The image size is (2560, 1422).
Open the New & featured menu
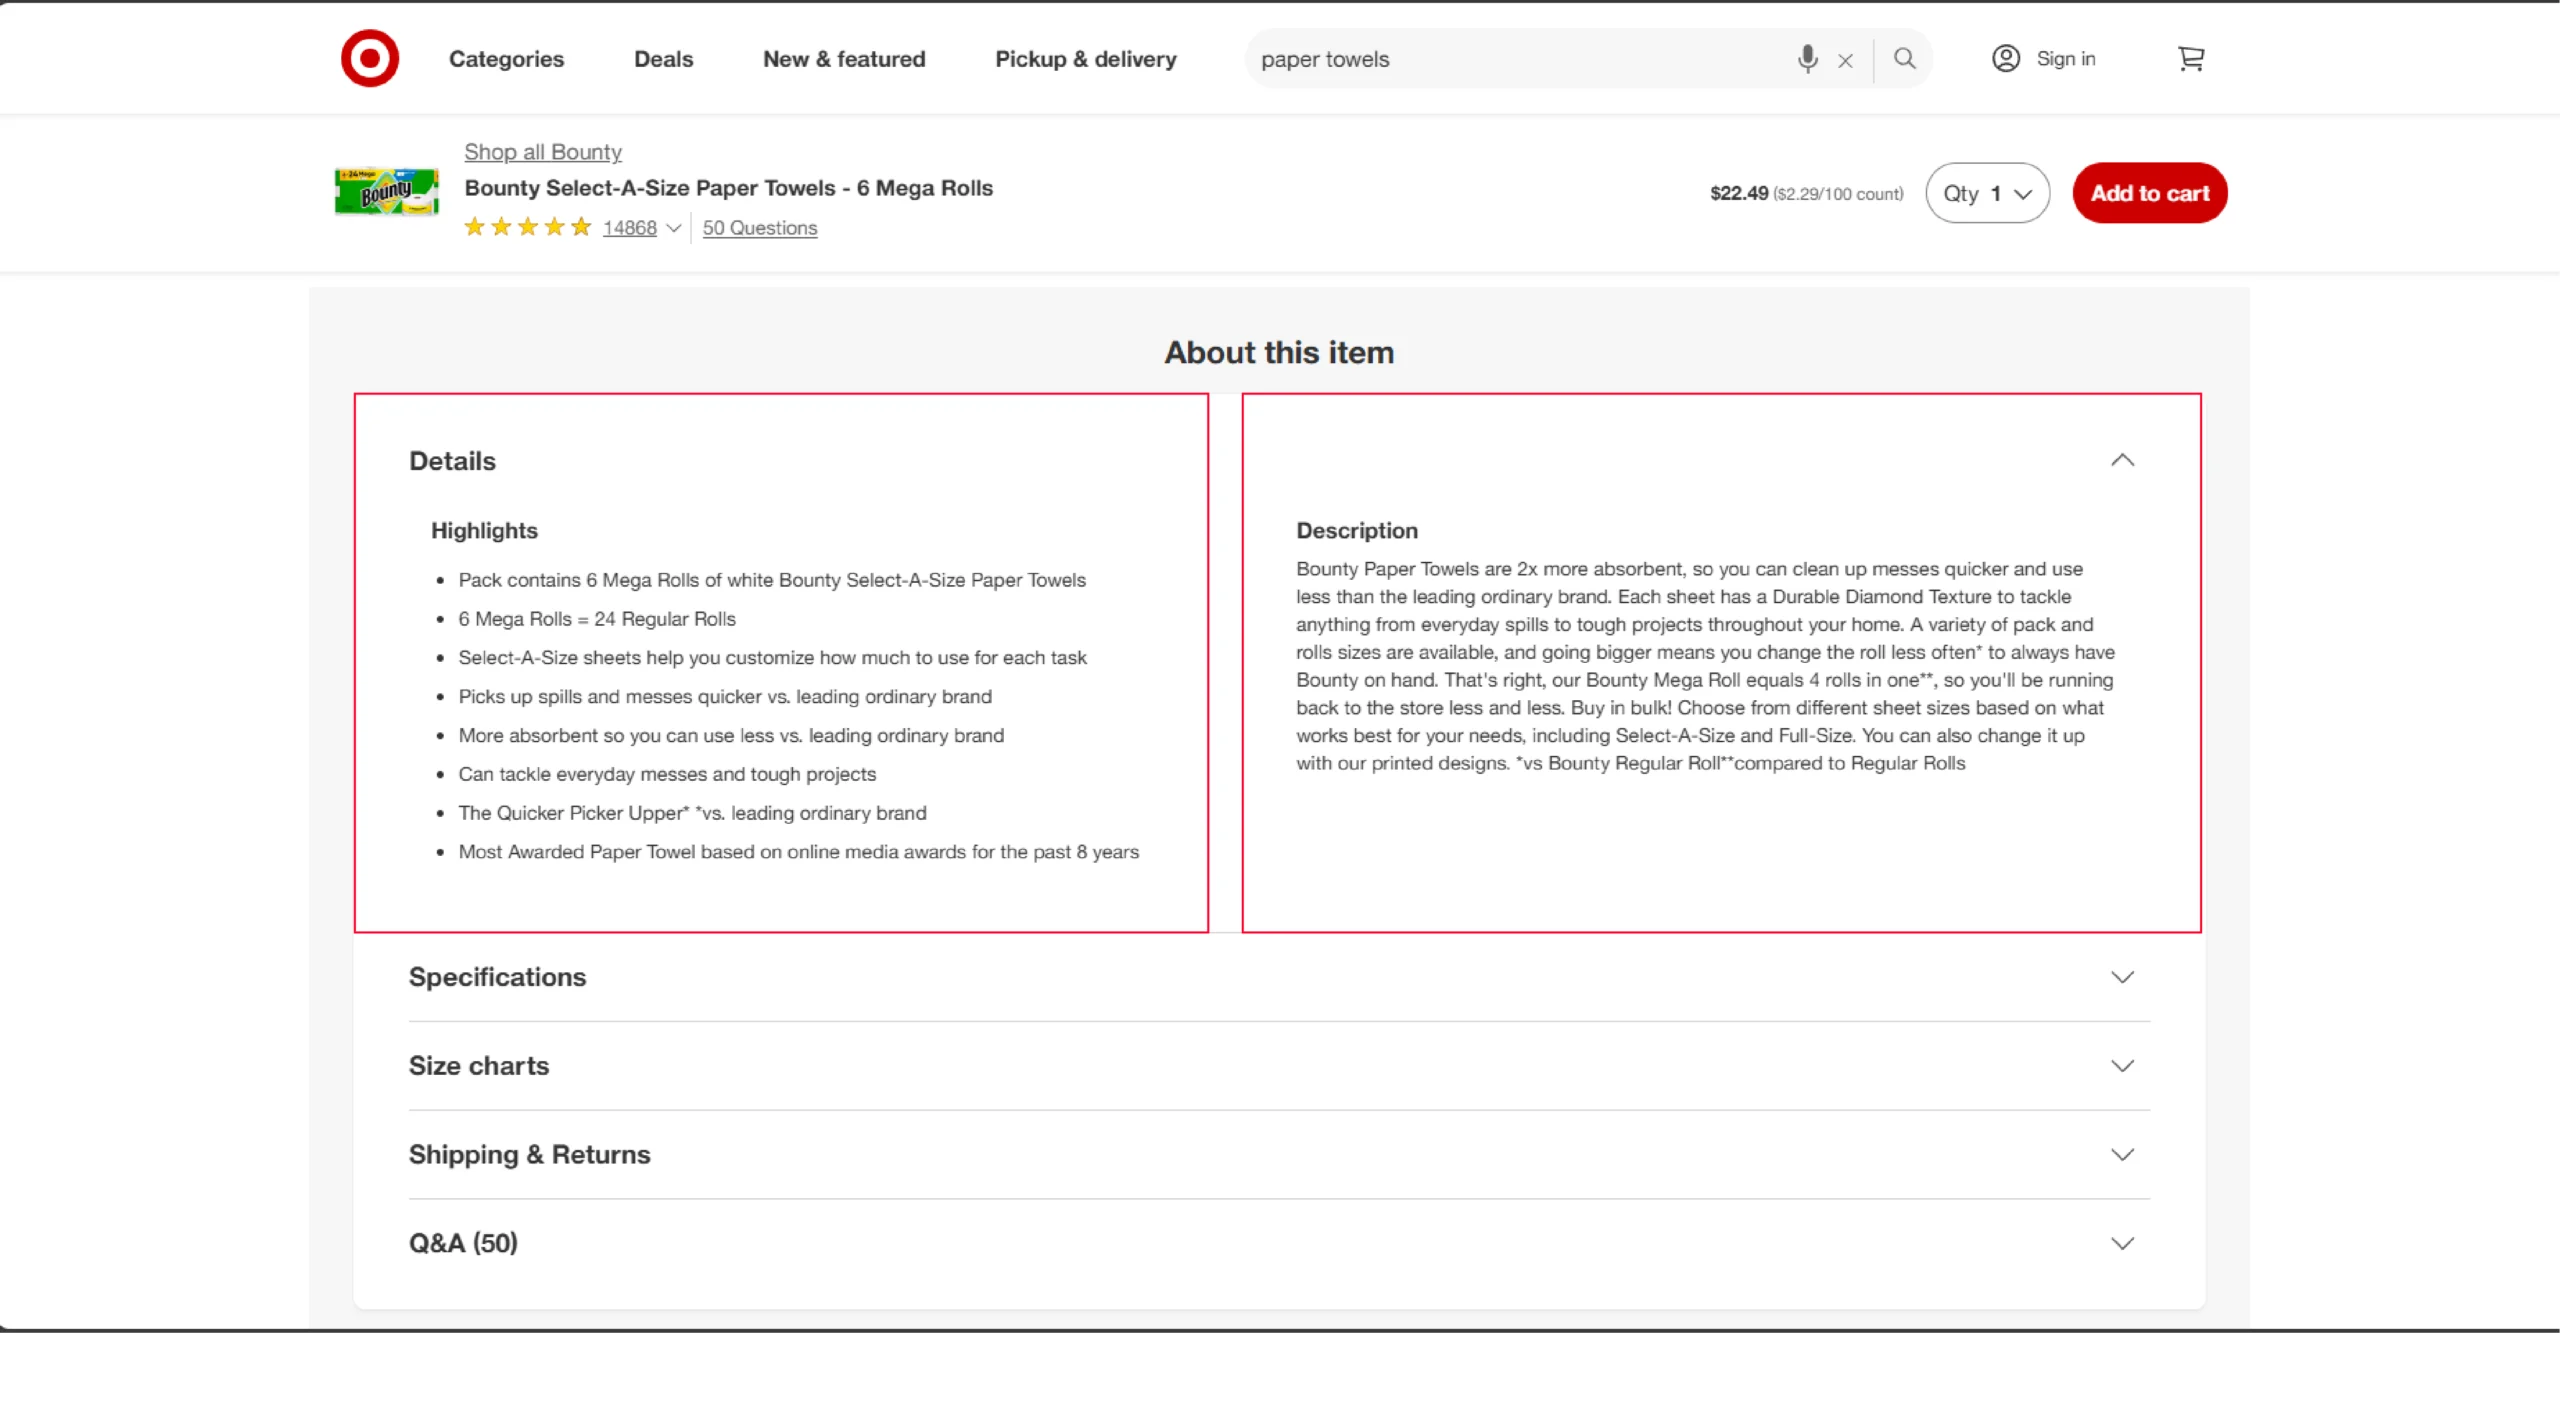844,59
